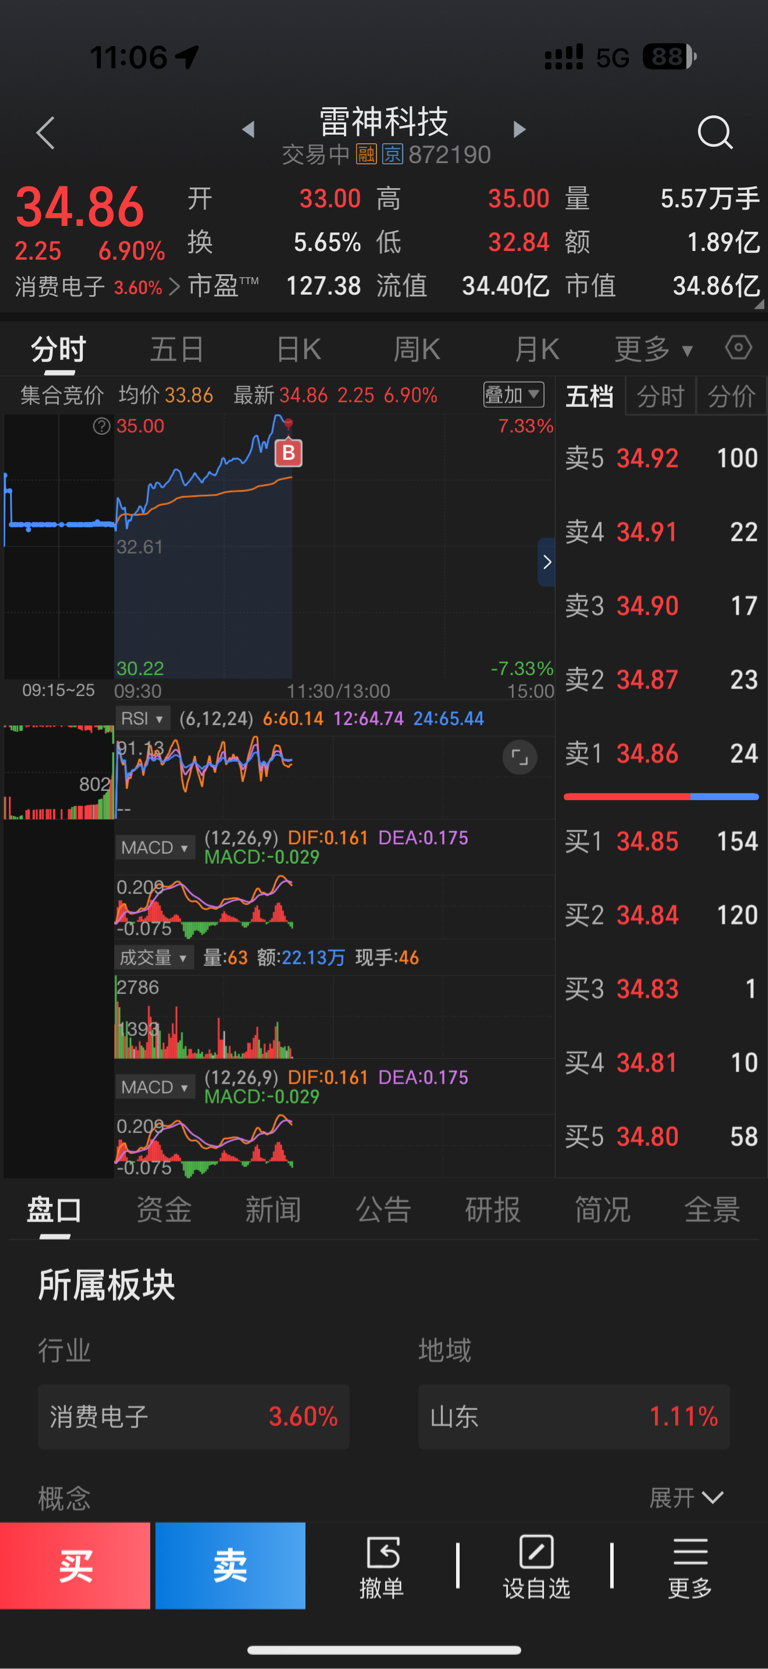This screenshot has height=1669, width=768.
Task: Add to watchlist via 设自选 icon
Action: tap(536, 1566)
